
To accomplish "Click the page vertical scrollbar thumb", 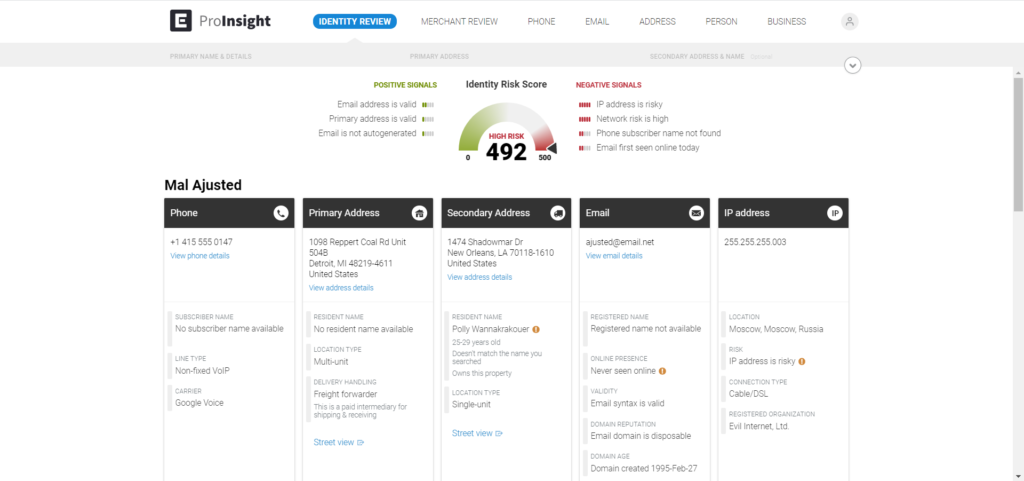I will click(x=1018, y=144).
